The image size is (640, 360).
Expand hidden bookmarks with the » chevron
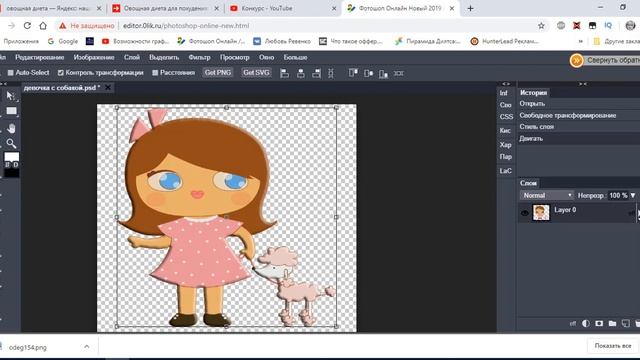coord(580,41)
